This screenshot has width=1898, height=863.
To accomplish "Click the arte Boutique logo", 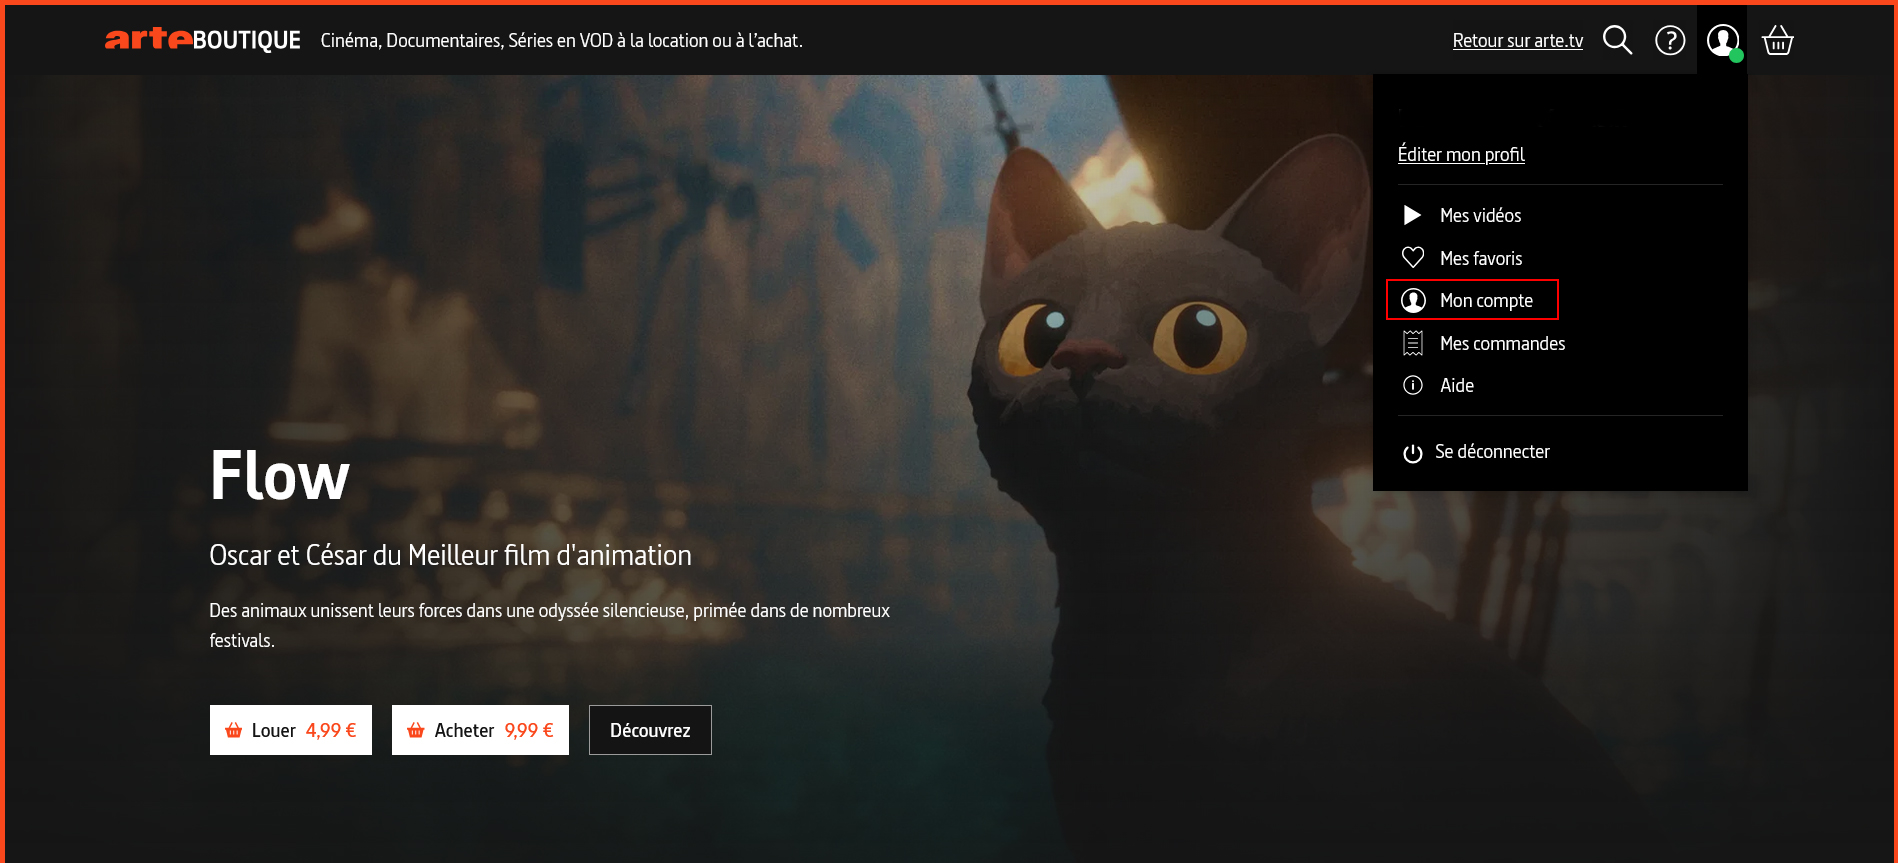I will (202, 39).
